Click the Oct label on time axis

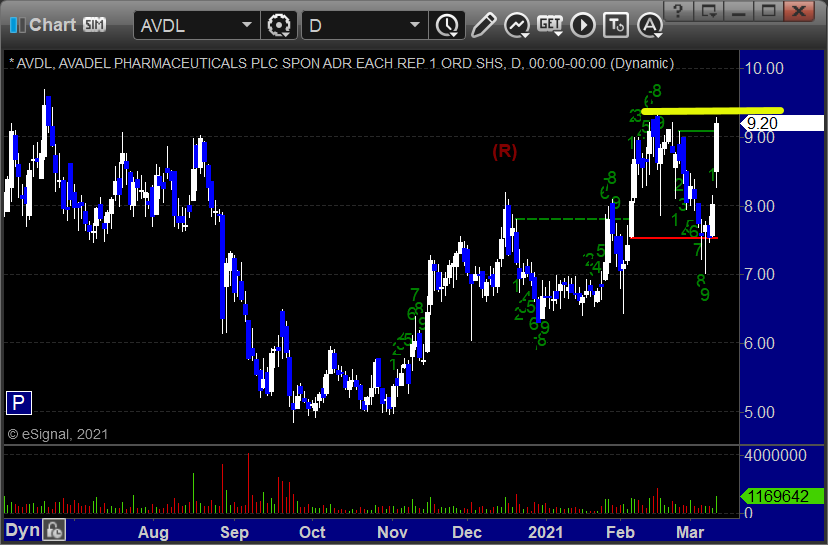(312, 532)
